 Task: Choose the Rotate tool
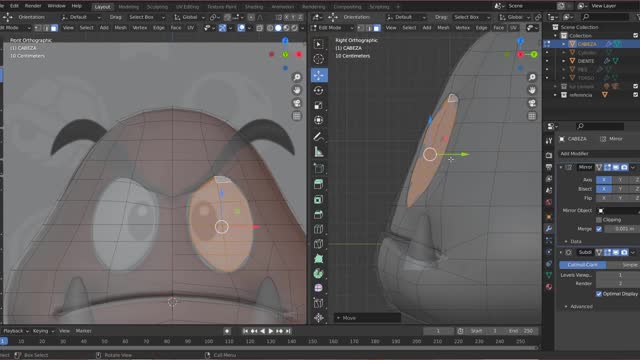pos(319,90)
